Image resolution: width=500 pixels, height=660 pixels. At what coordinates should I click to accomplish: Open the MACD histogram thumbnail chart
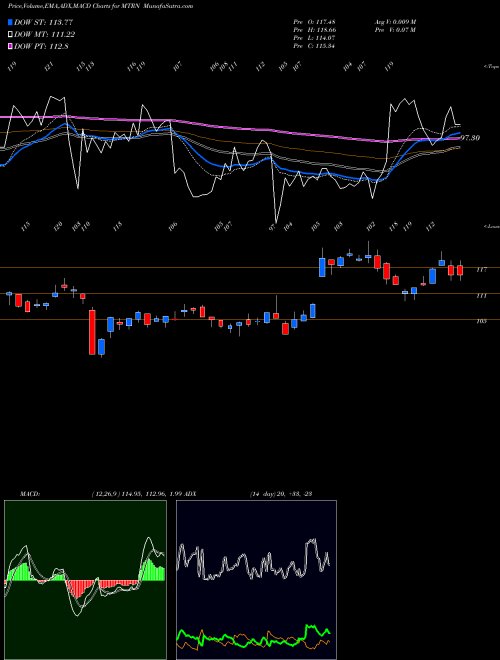coord(85,580)
